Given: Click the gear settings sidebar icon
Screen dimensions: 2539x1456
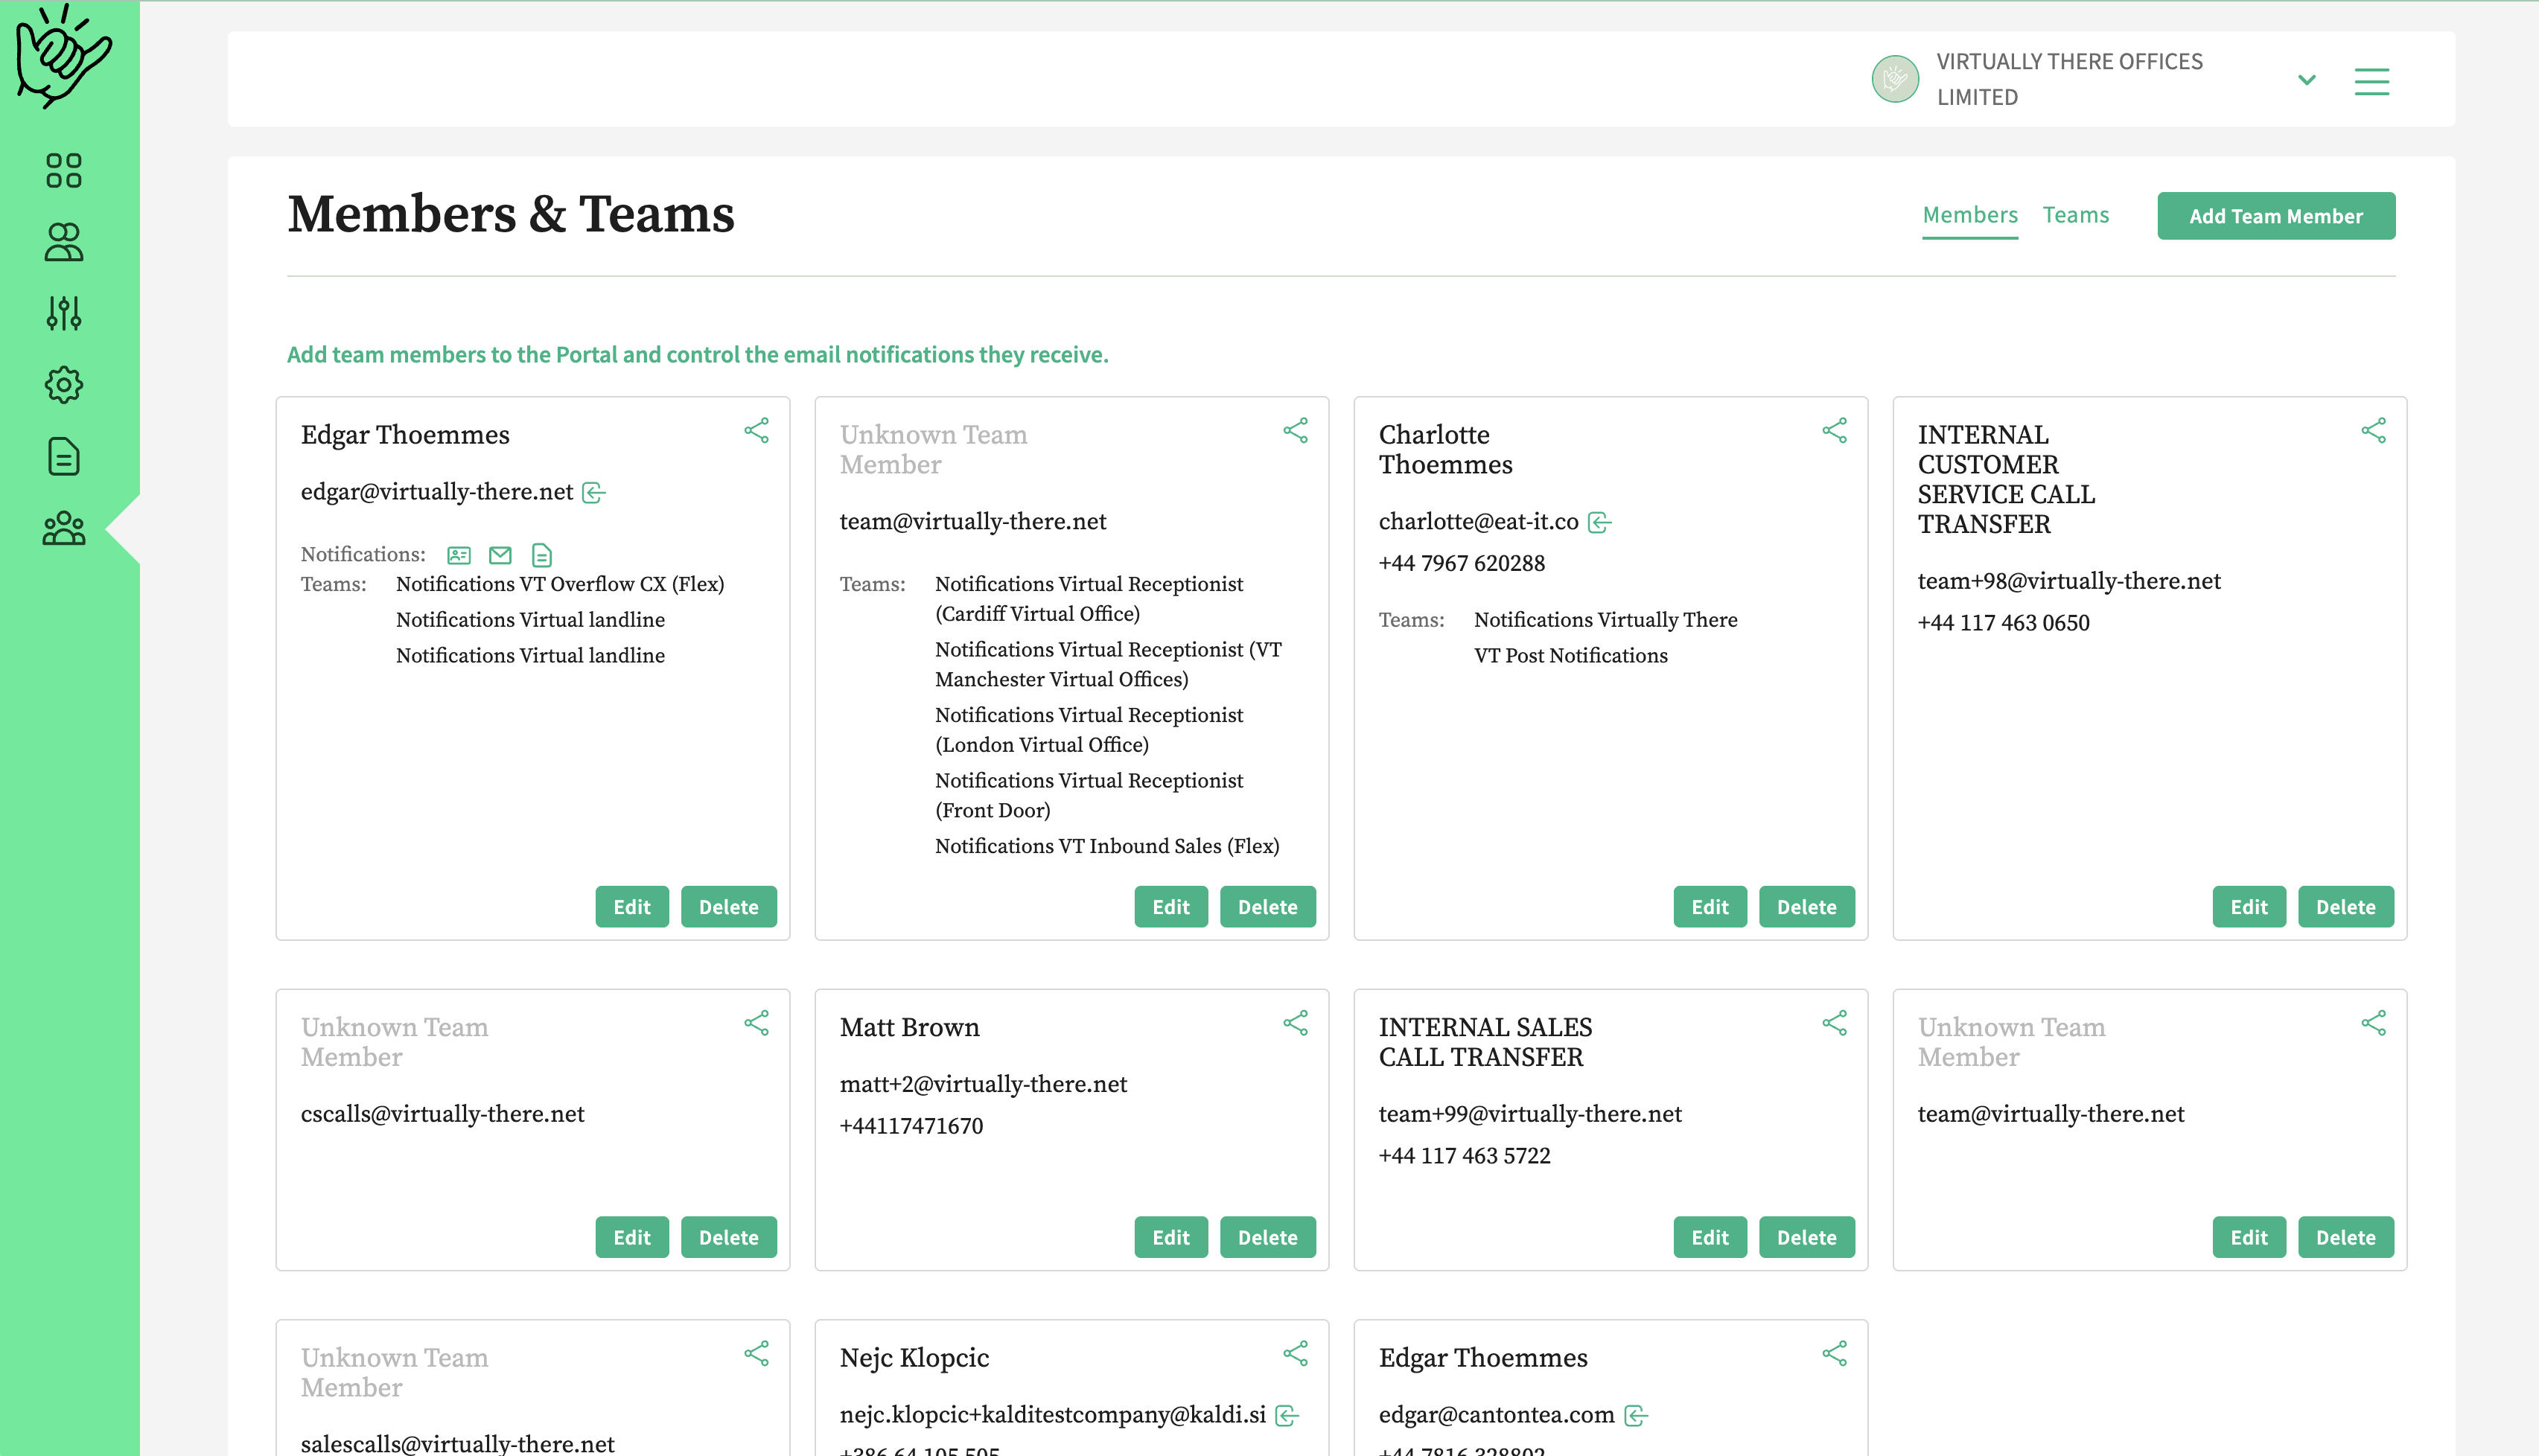Looking at the screenshot, I should [63, 385].
